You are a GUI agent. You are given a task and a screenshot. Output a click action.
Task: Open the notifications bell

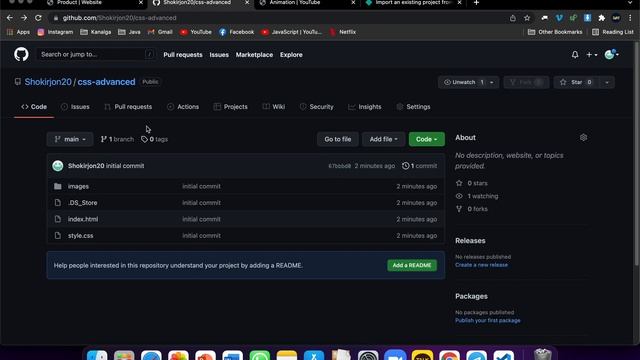[575, 54]
